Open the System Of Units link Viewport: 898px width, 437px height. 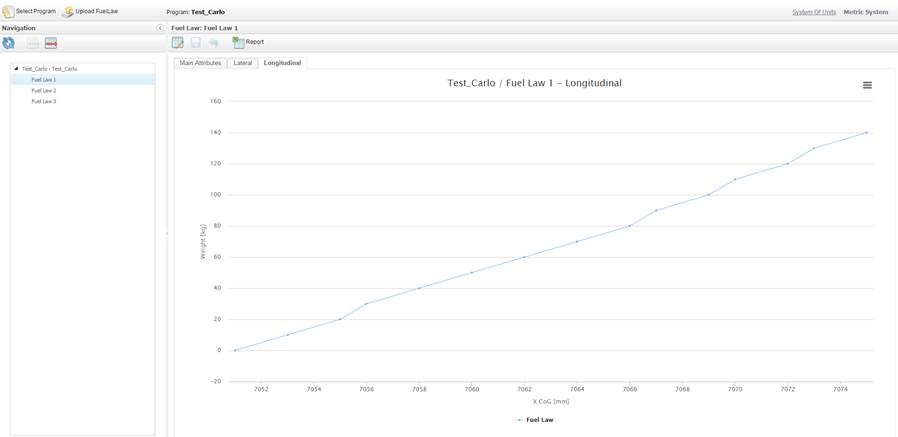coord(813,12)
